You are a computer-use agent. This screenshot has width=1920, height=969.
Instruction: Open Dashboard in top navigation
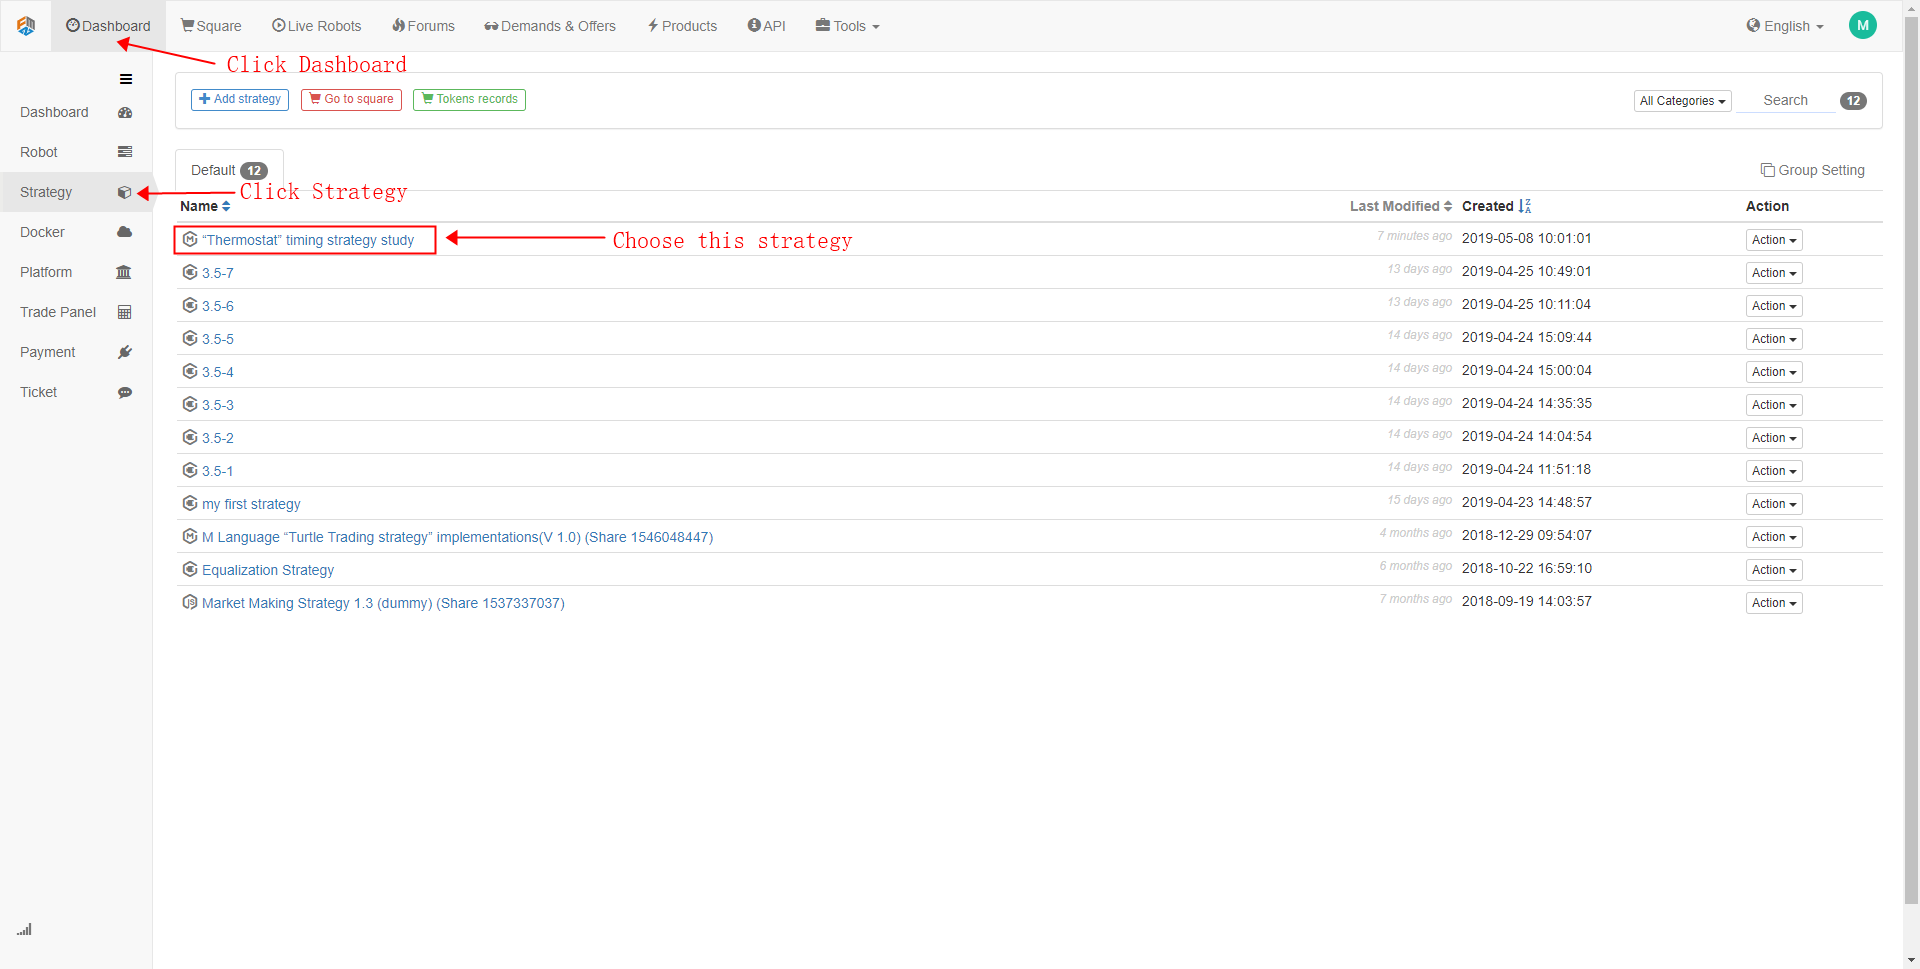(108, 26)
